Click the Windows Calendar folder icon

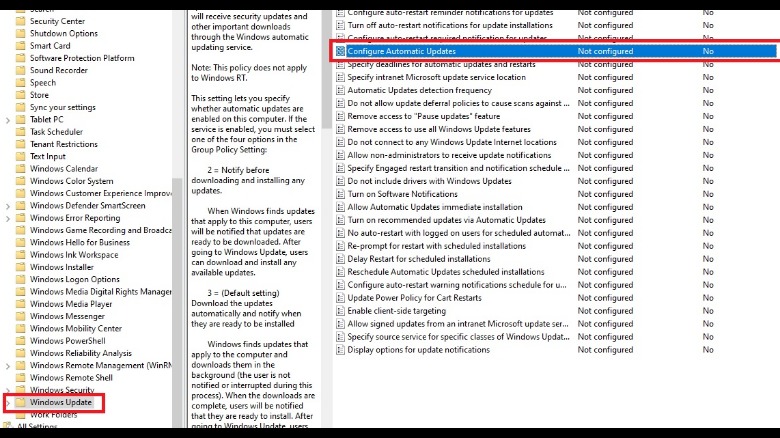(20, 169)
